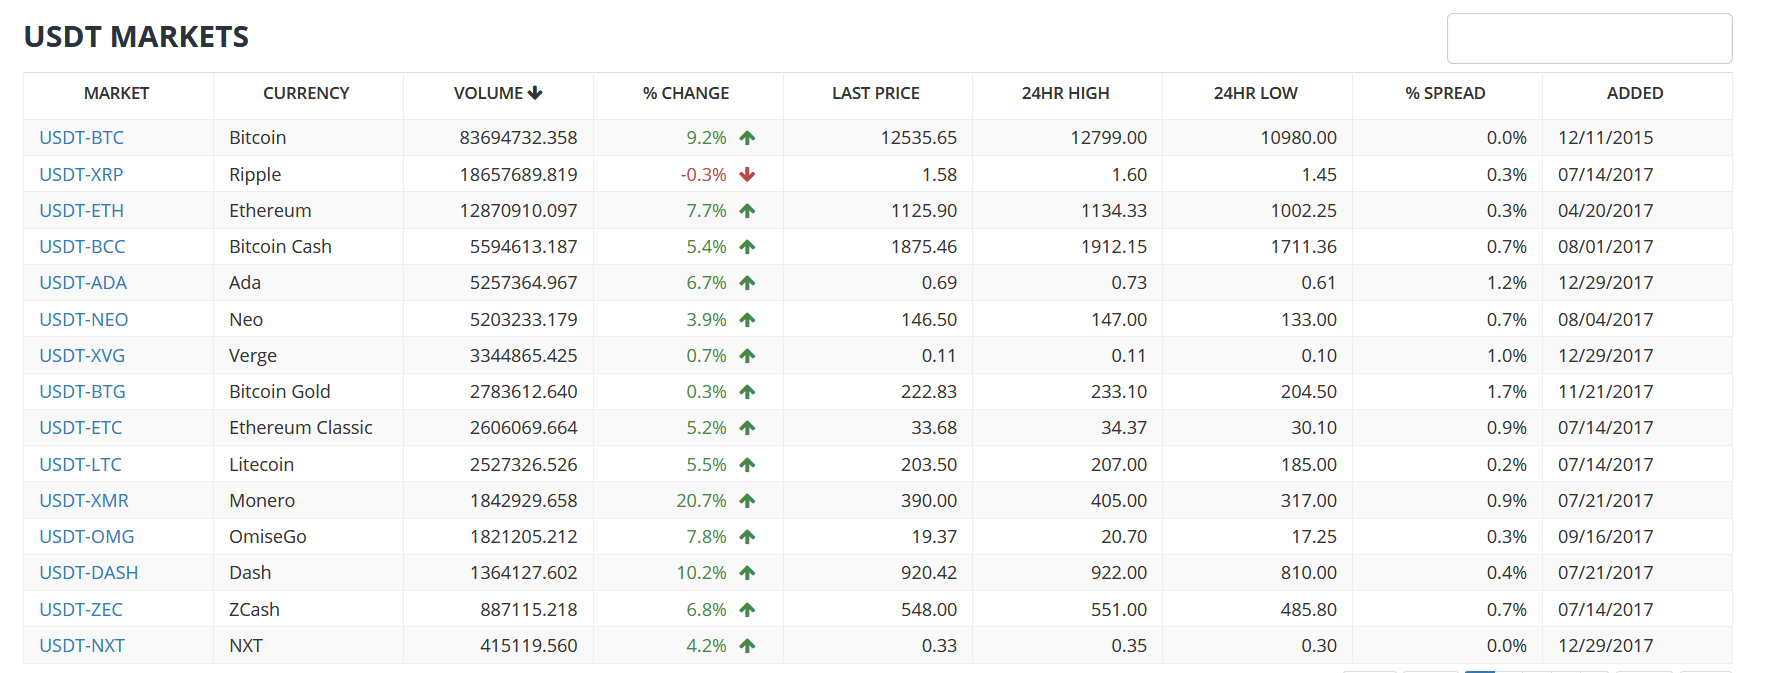
Task: Sort by the ADDED date column header
Action: tap(1635, 93)
